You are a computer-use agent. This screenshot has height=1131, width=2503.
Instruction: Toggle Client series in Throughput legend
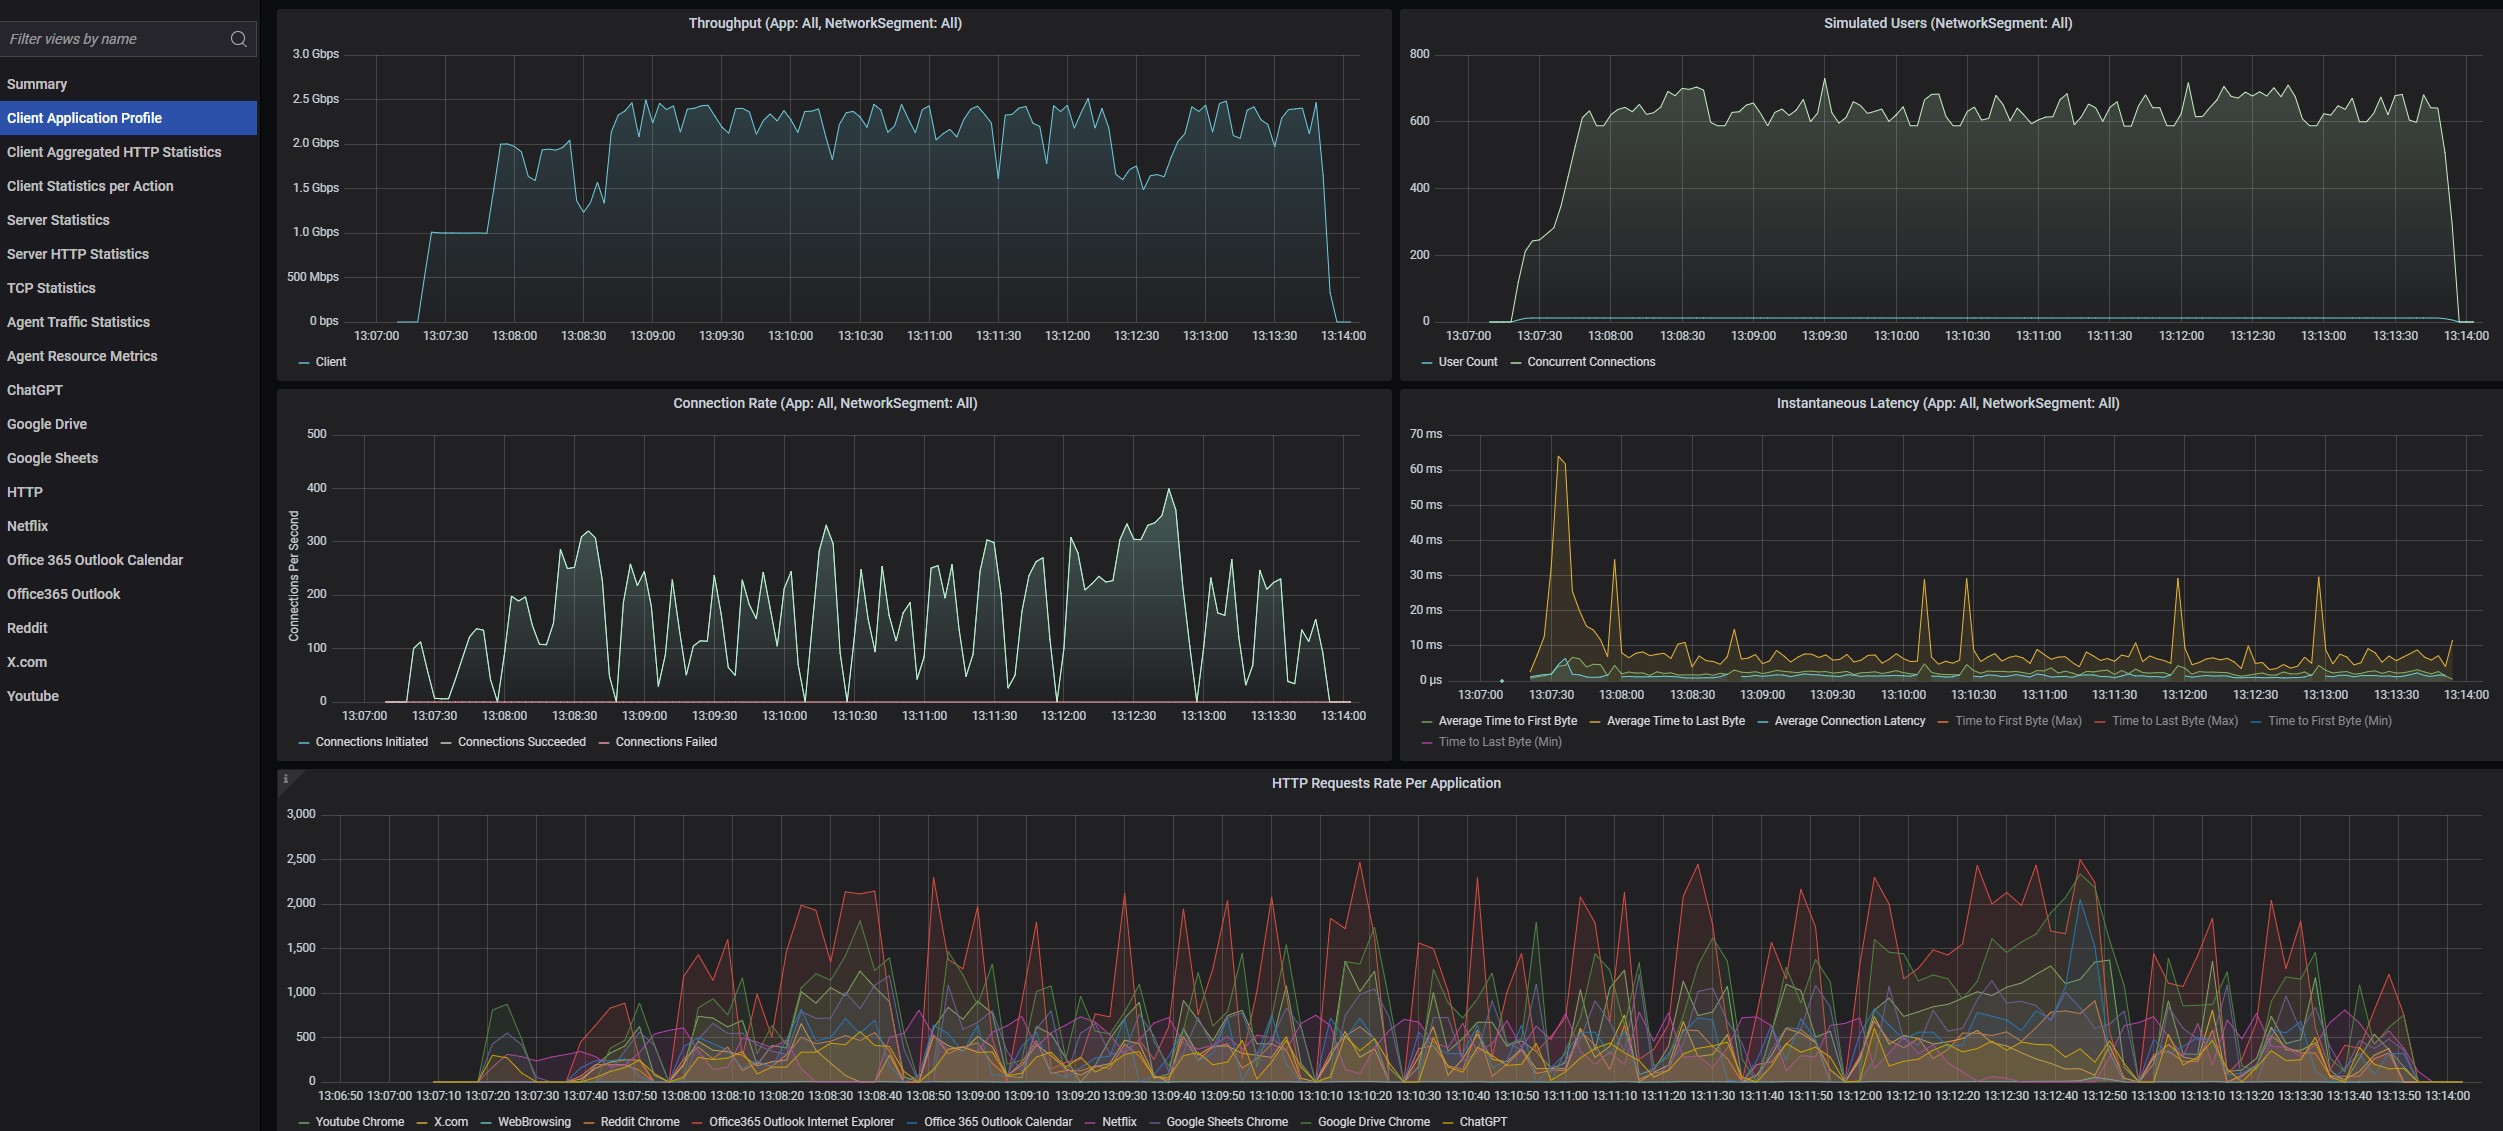click(330, 362)
